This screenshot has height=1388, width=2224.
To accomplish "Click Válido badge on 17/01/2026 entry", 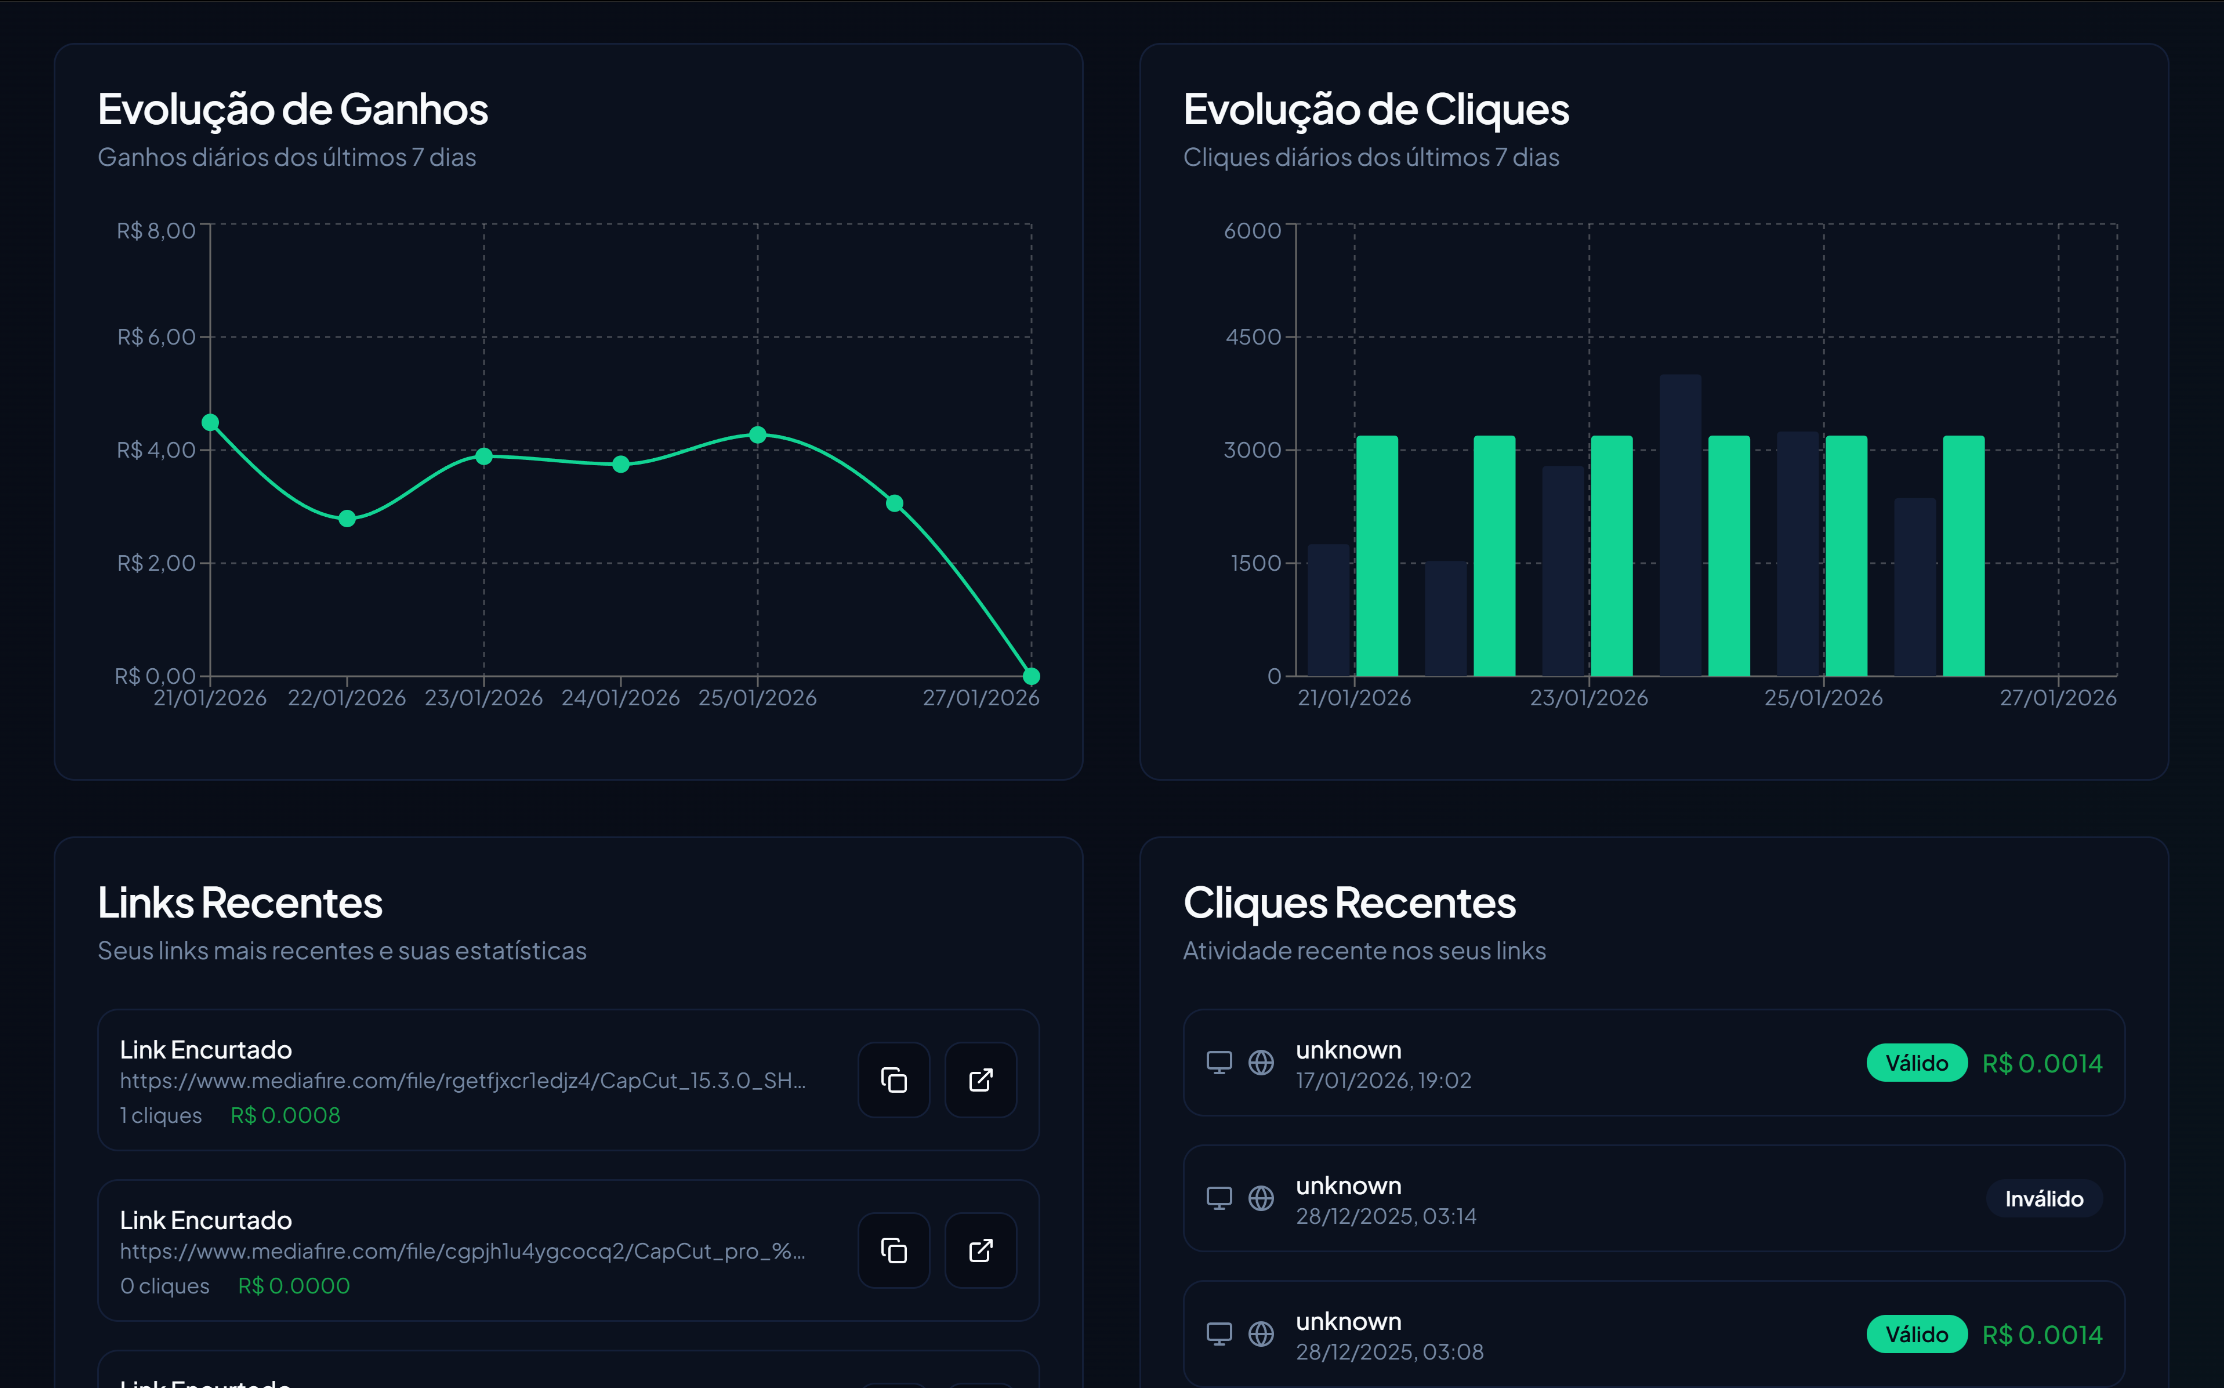I will tap(1916, 1063).
